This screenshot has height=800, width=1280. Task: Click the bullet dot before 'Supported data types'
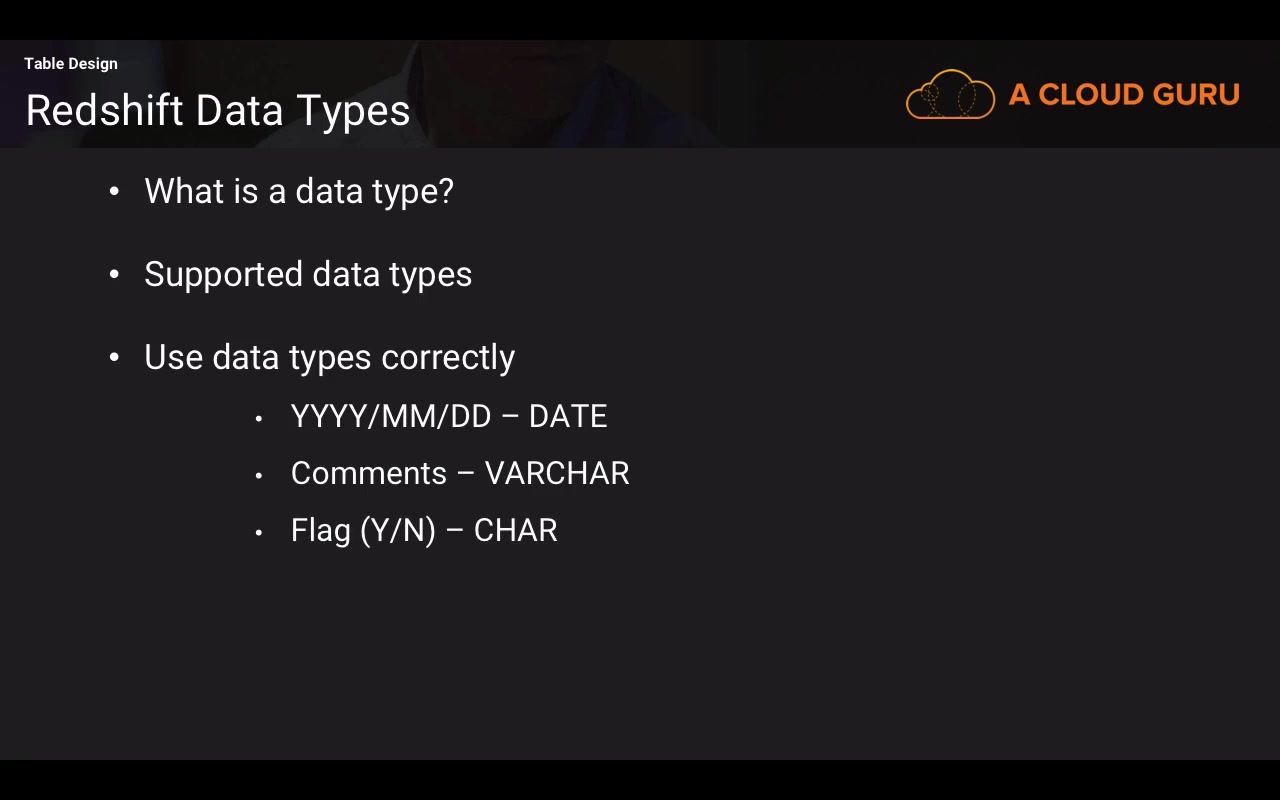pos(114,274)
